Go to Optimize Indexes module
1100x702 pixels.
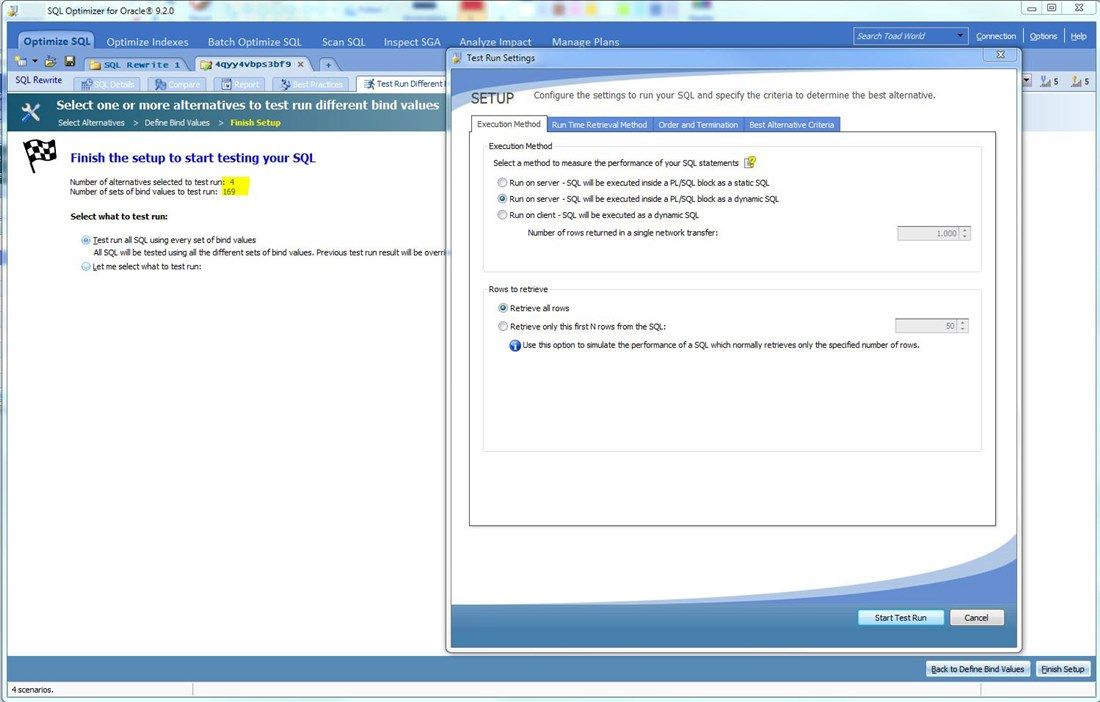coord(147,42)
